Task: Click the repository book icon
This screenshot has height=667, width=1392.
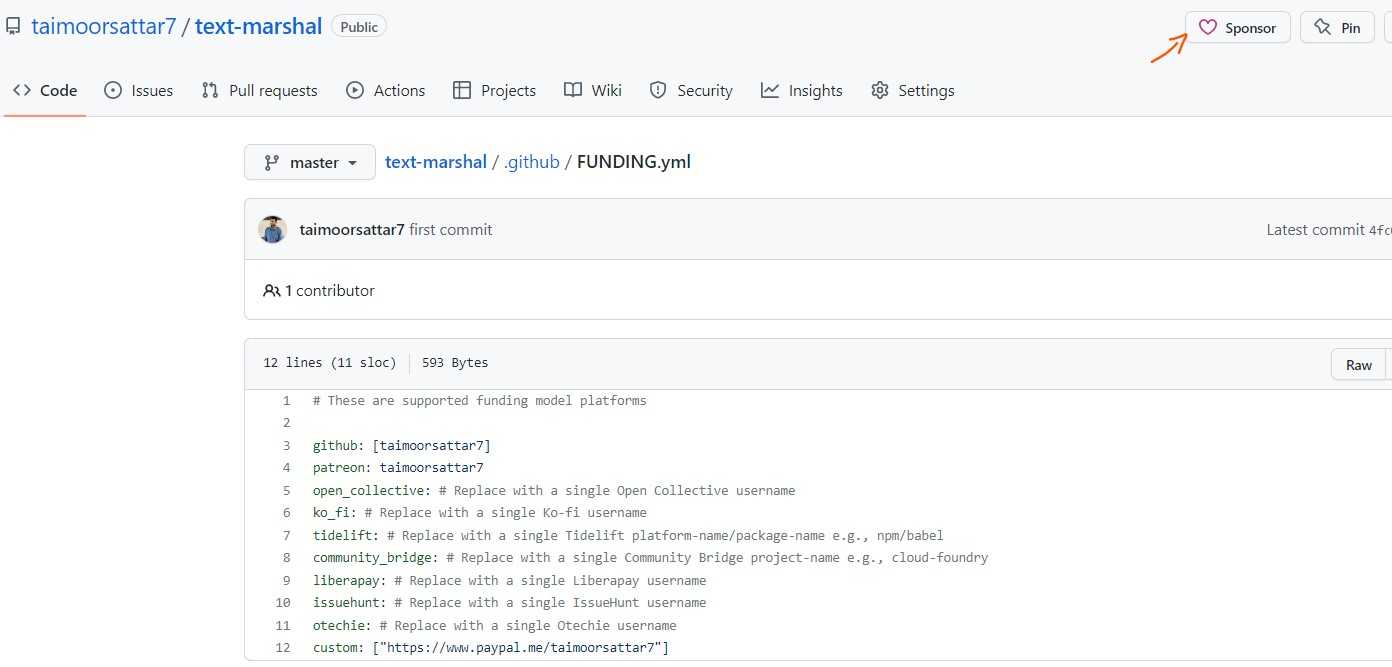Action: pyautogui.click(x=13, y=27)
